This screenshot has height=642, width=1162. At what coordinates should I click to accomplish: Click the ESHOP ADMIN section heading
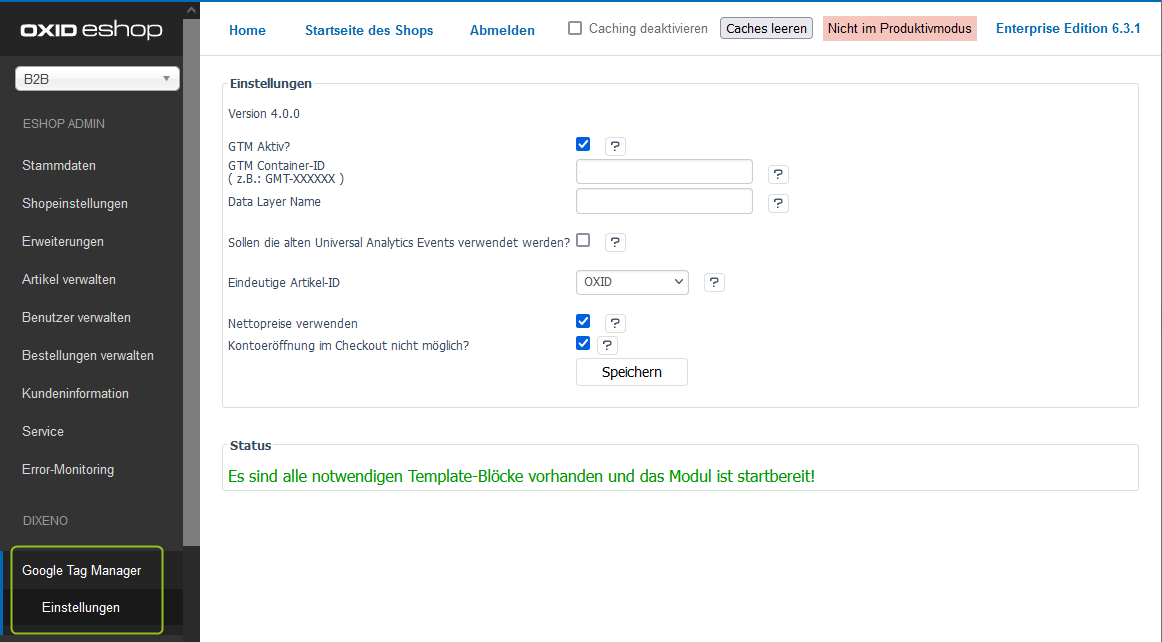(x=64, y=124)
